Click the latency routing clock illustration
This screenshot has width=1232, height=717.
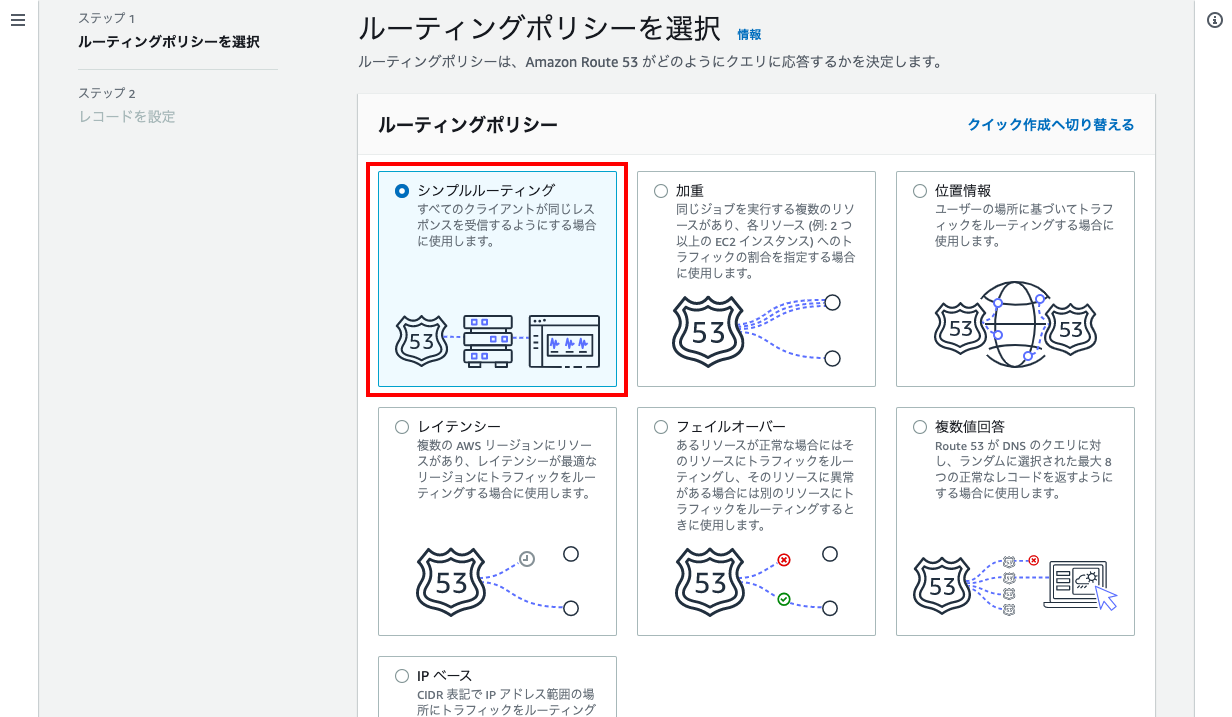[527, 559]
